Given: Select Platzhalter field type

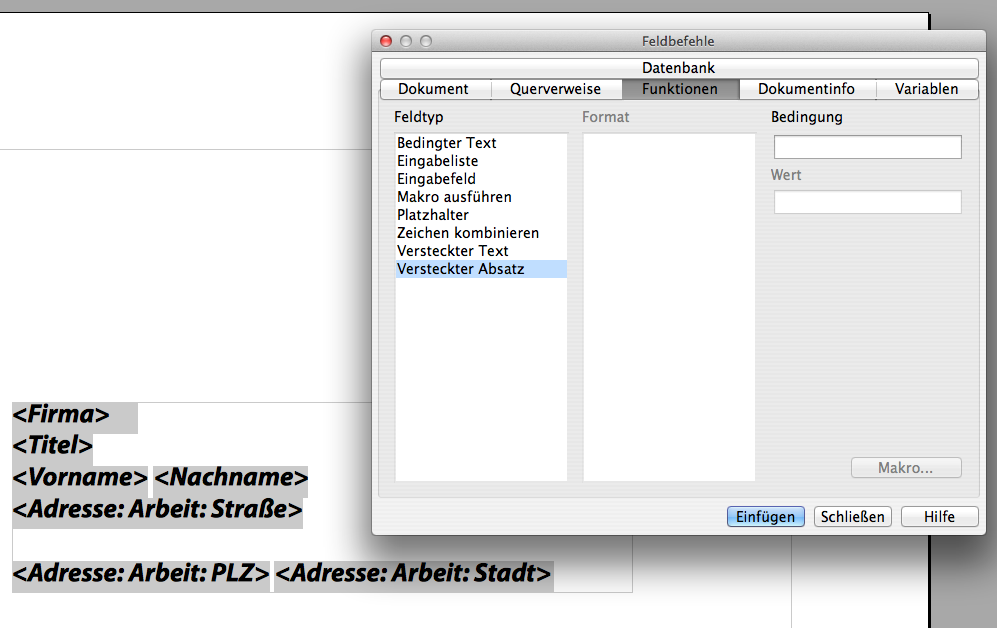Looking at the screenshot, I should tap(481, 215).
